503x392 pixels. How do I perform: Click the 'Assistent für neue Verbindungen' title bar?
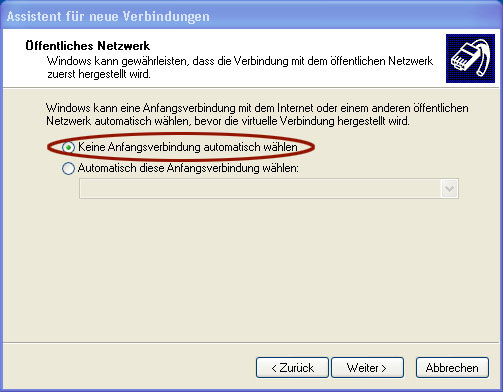[x=251, y=15]
